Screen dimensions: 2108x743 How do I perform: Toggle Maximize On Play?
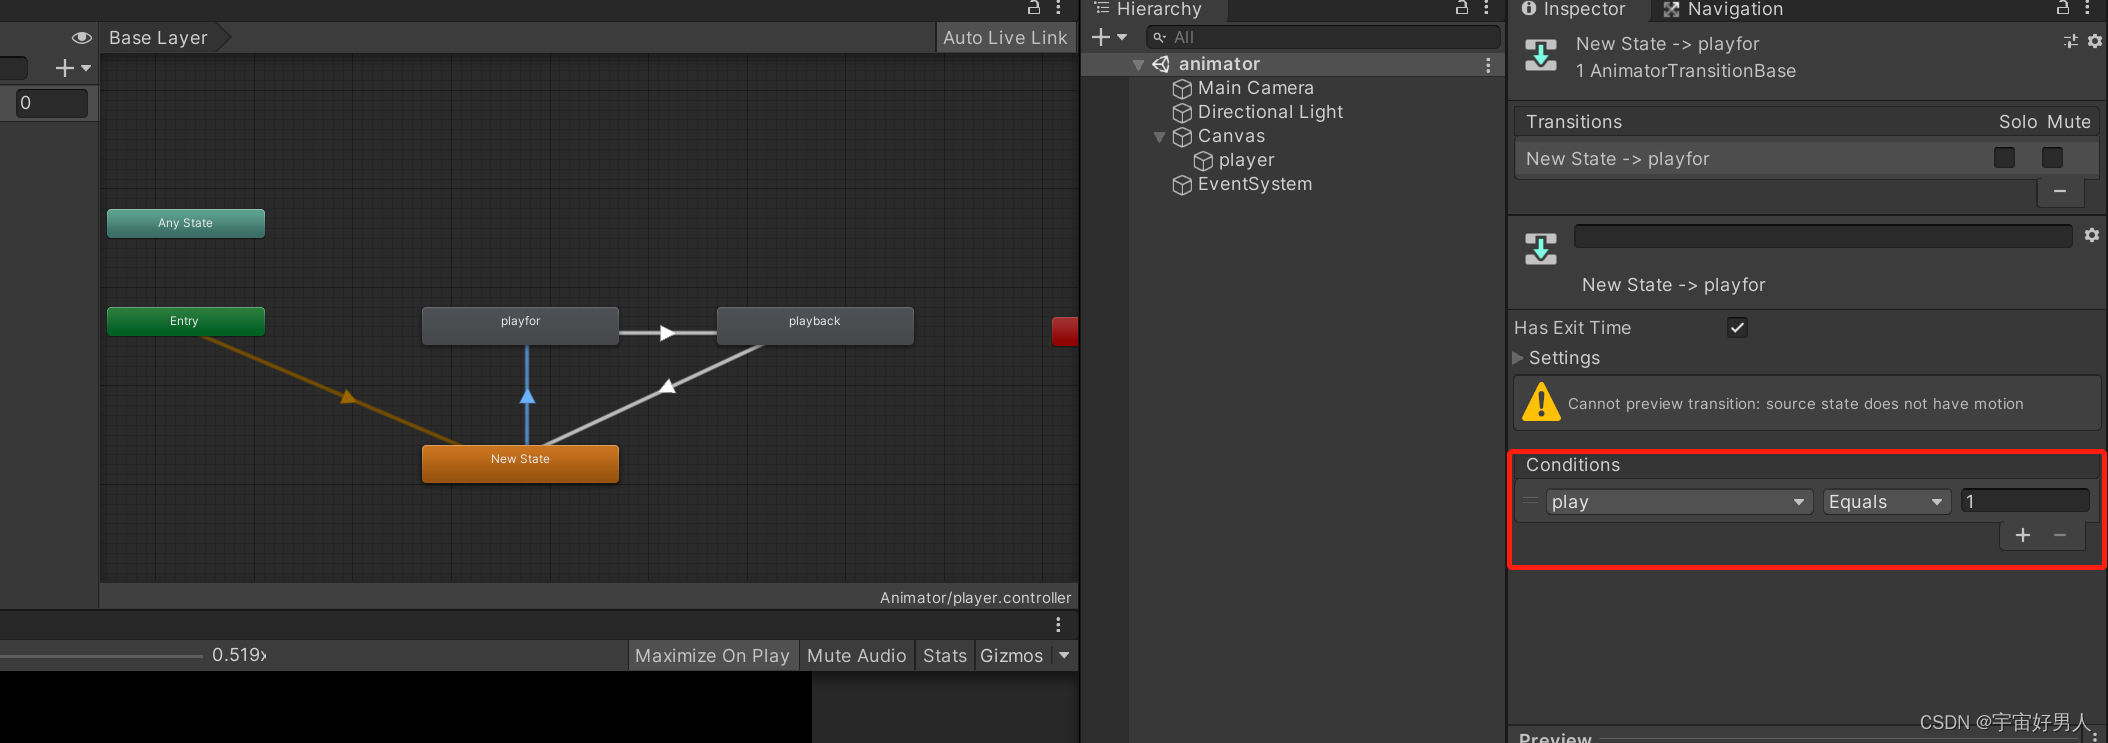tap(712, 656)
